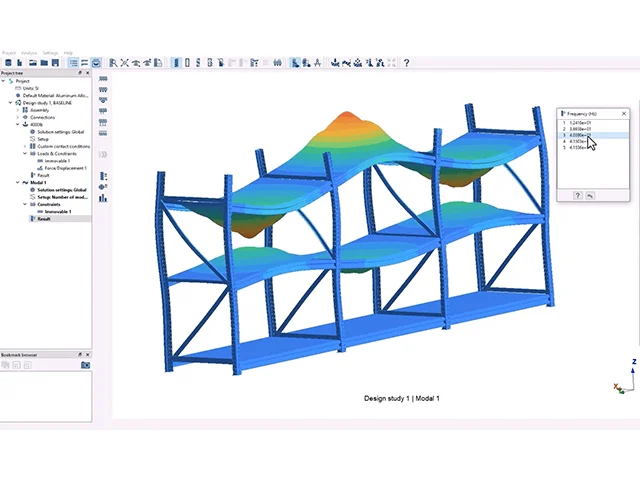Click the double chevron icon in vertical toolbar

pos(103,154)
